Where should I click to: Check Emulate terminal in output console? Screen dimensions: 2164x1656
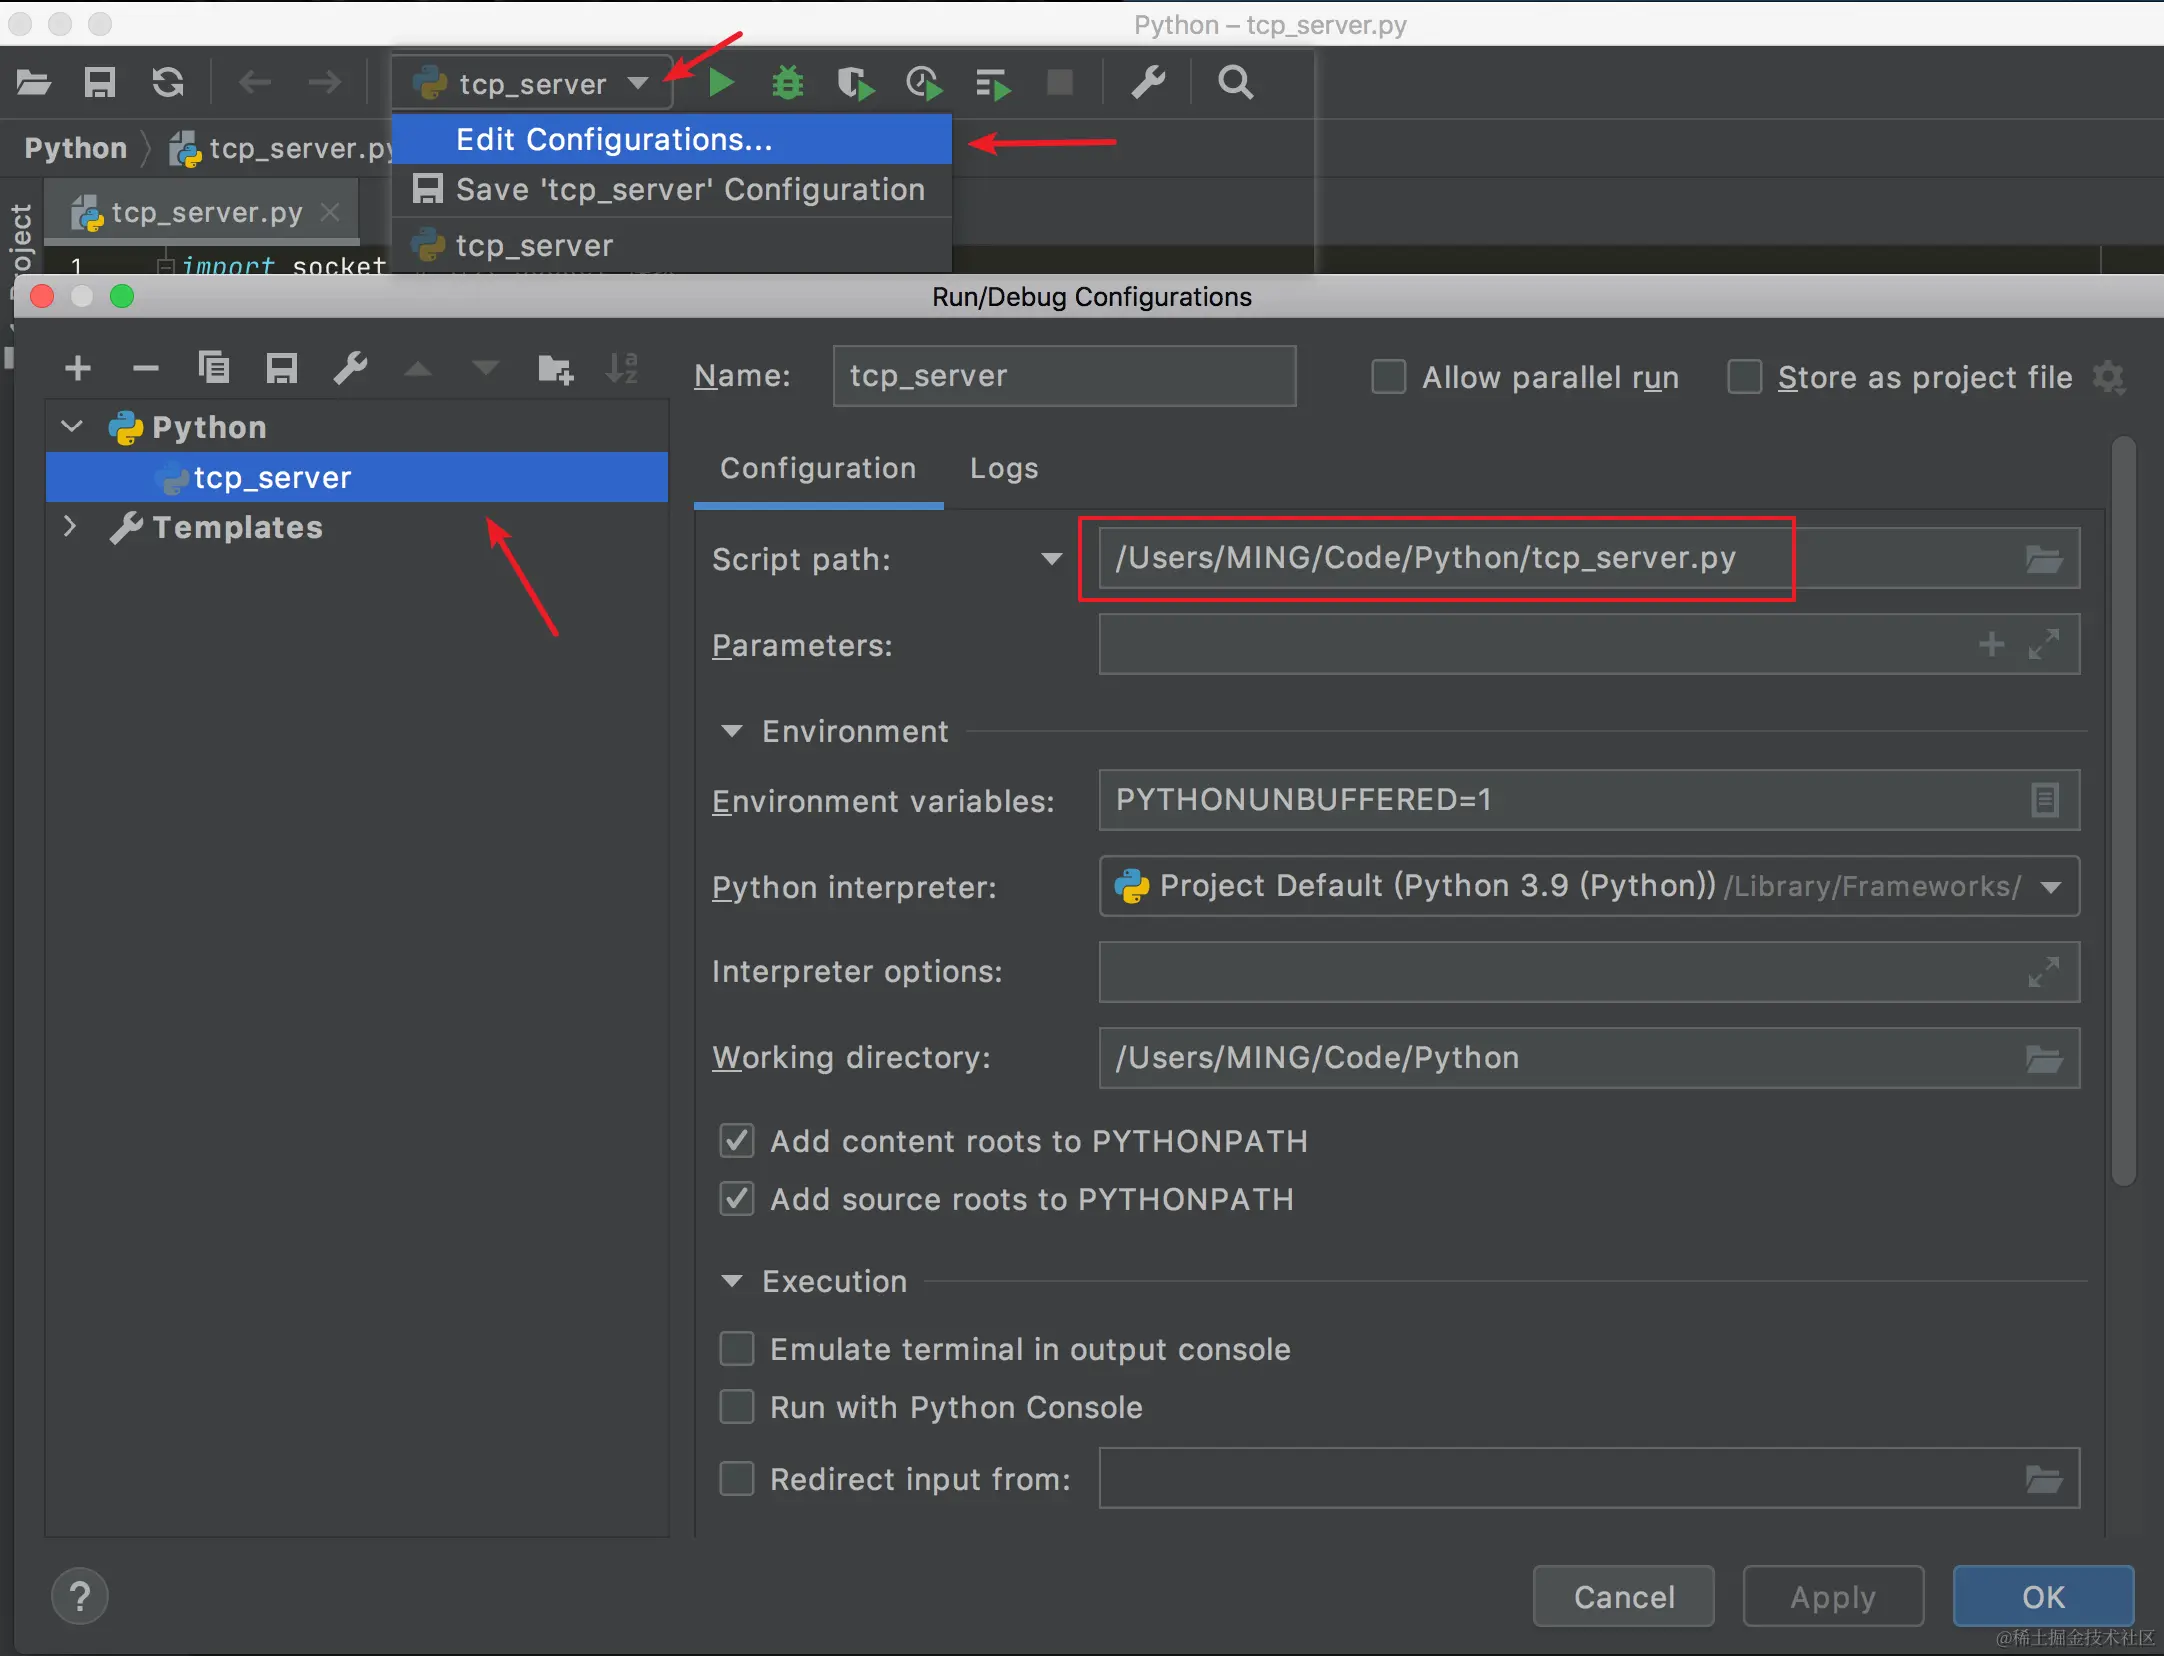pos(737,1349)
